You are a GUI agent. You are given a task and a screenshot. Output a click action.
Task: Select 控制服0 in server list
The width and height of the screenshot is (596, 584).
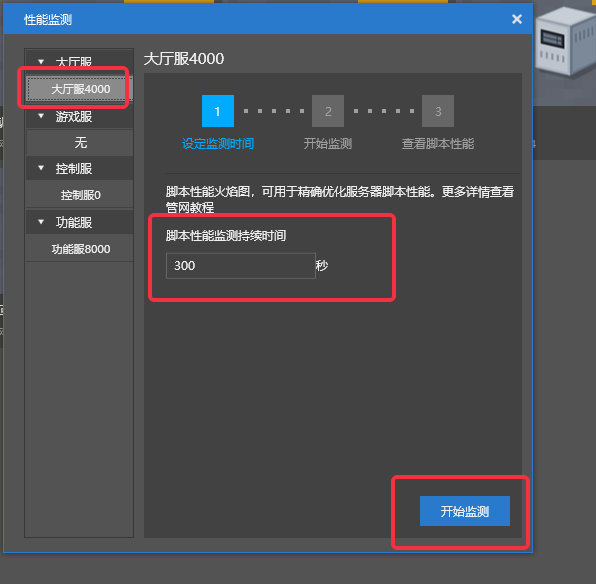[x=79, y=195]
